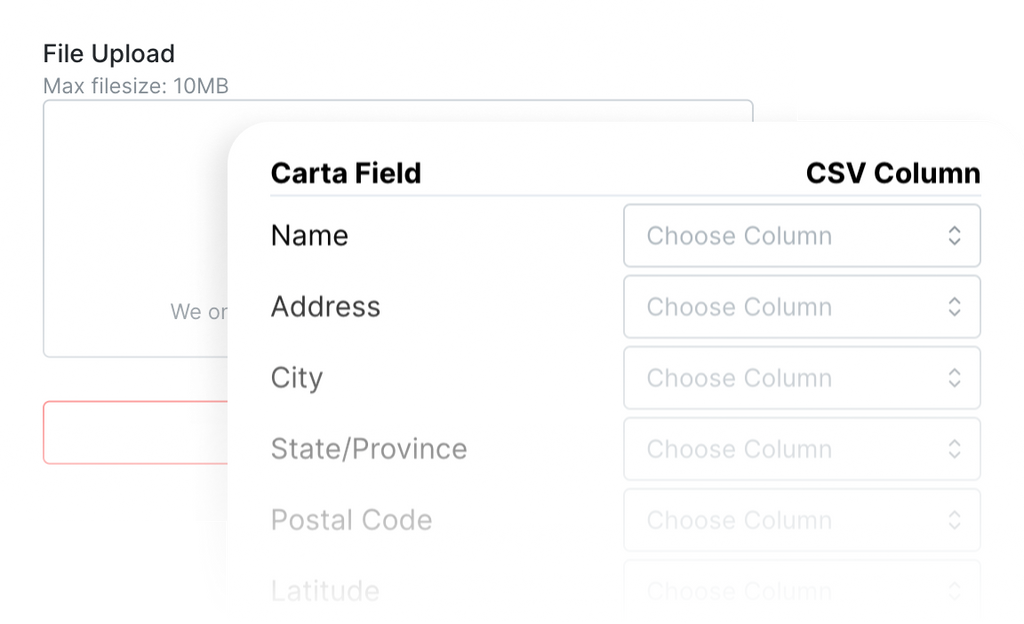Click the CSV Column header
The image size is (1024, 624).
(x=892, y=174)
